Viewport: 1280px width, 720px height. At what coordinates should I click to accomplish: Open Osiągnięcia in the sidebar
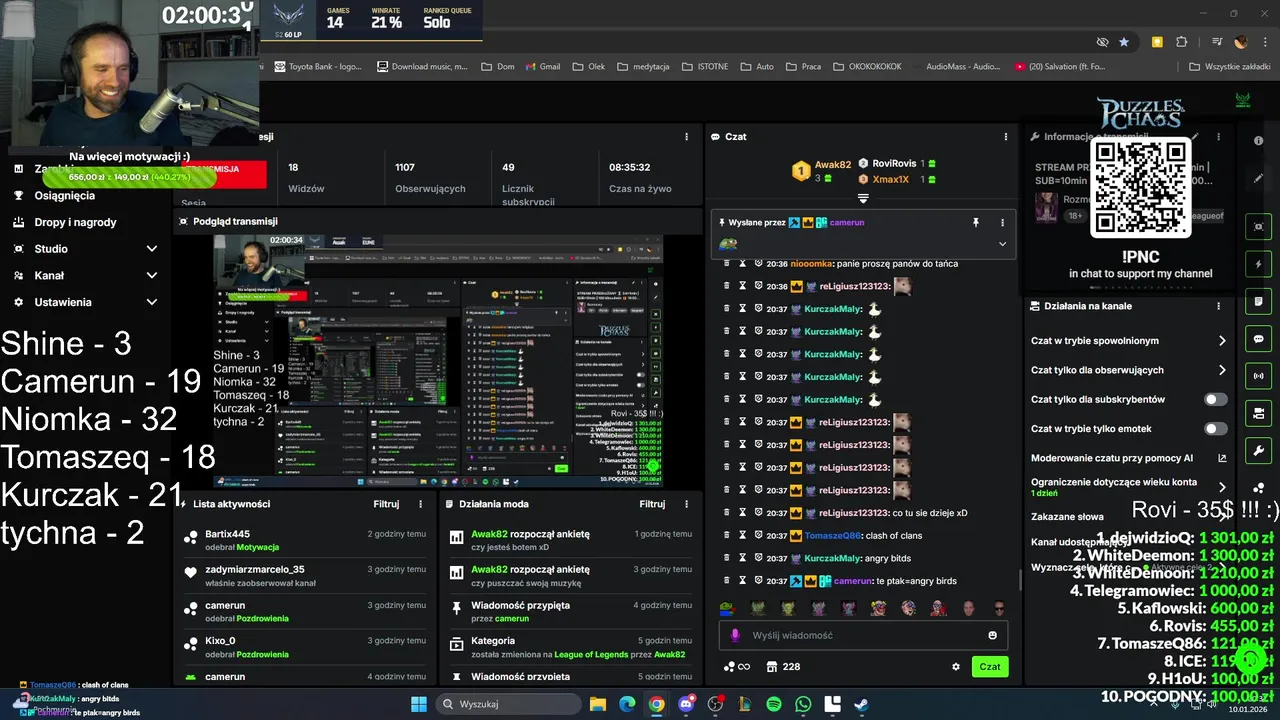pos(64,196)
